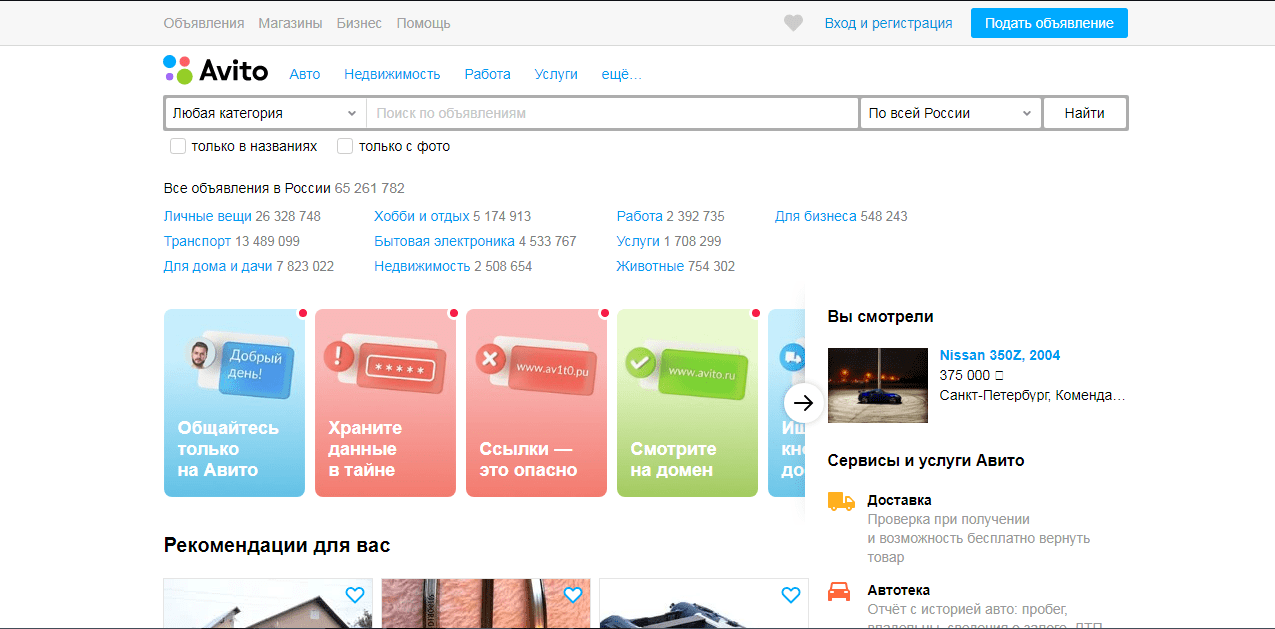Image resolution: width=1275 pixels, height=629 pixels.
Task: Expand the 'По всей России' region dropdown
Action: click(x=951, y=113)
